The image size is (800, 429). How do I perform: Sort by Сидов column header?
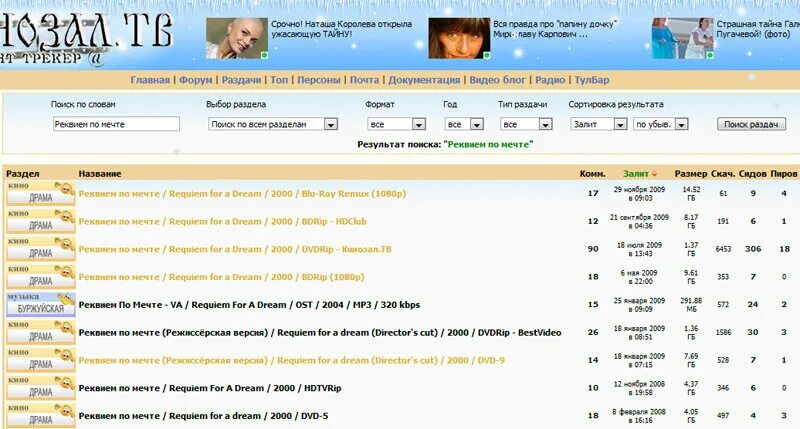[x=753, y=174]
